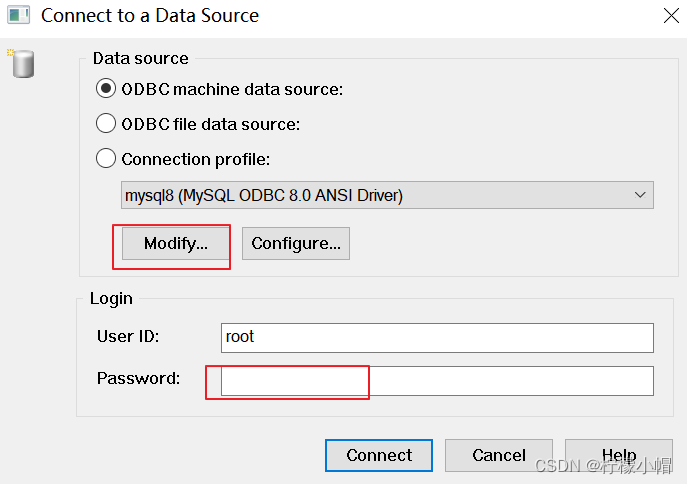
Task: Close the Connect to a Data Source dialog
Action: pos(671,16)
